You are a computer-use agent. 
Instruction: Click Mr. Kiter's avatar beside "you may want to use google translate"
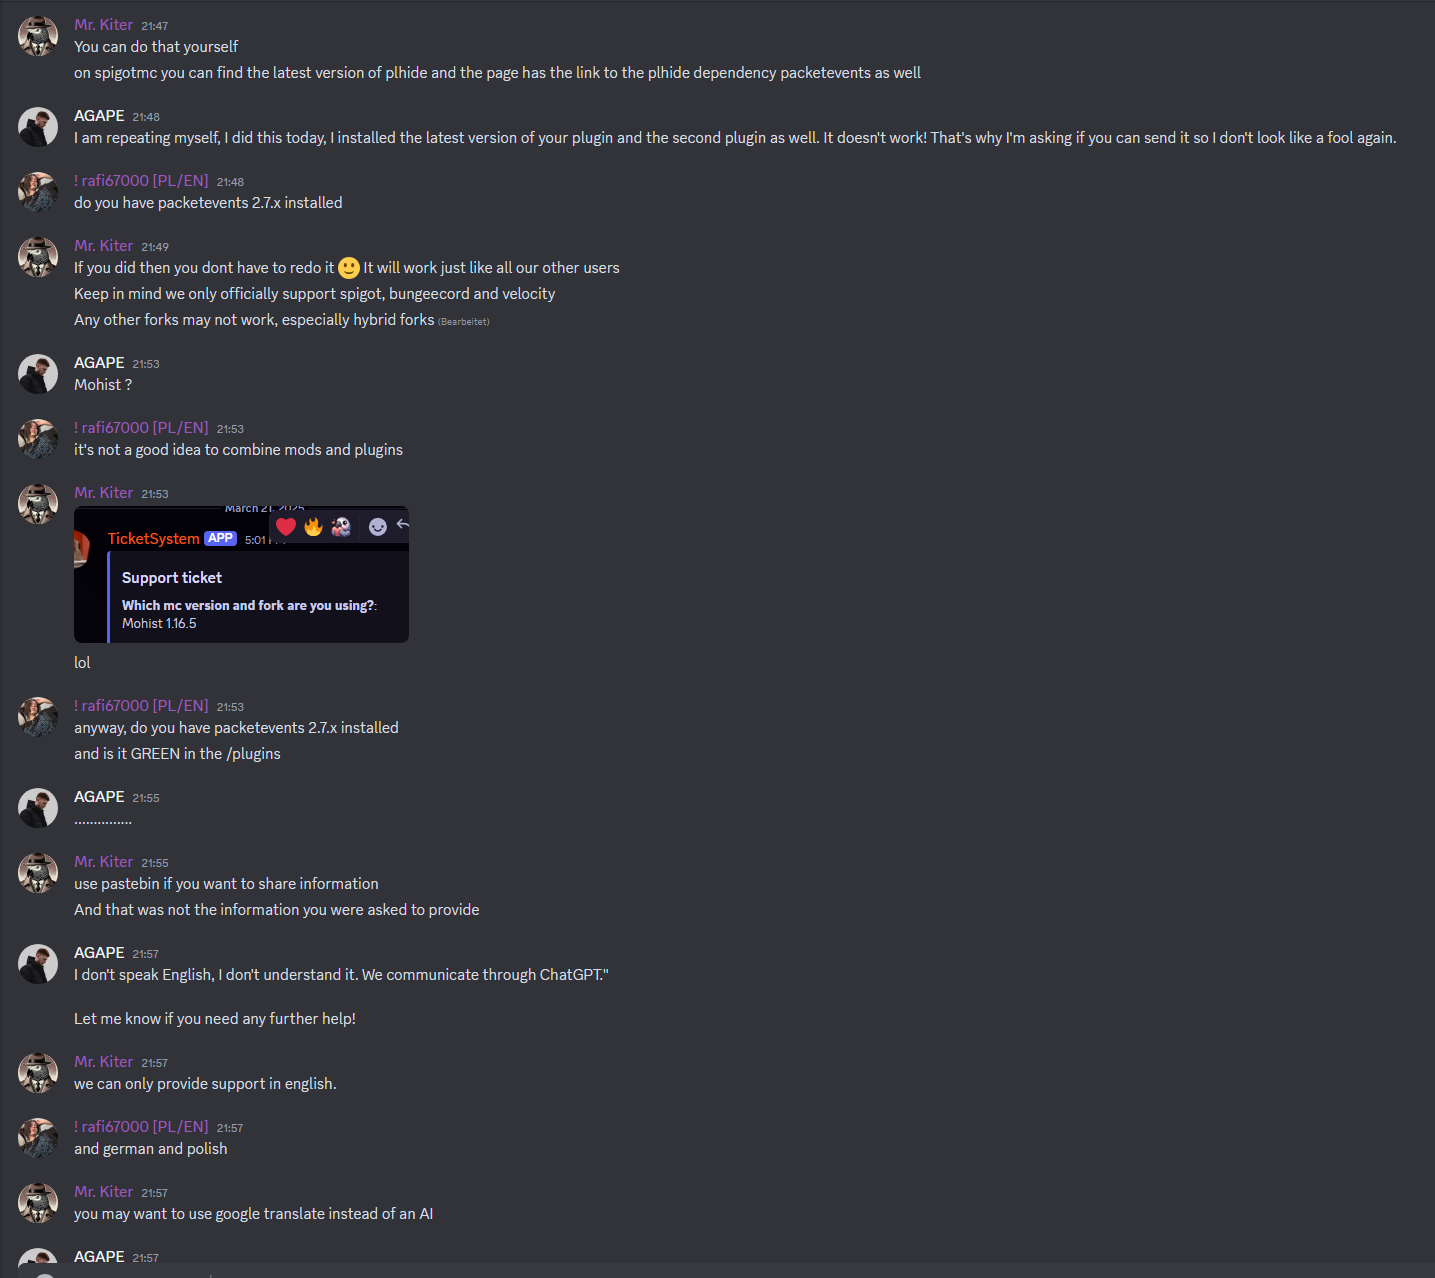pos(38,1203)
